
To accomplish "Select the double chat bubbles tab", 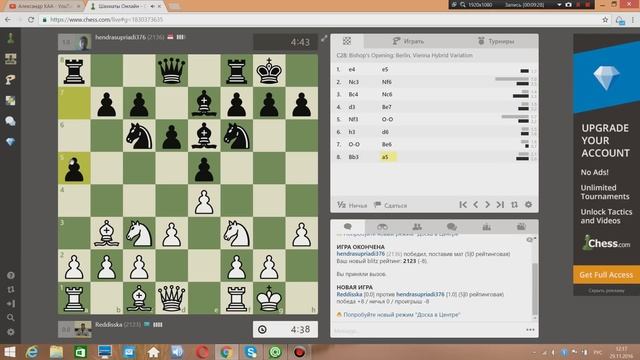I will coord(451,227).
